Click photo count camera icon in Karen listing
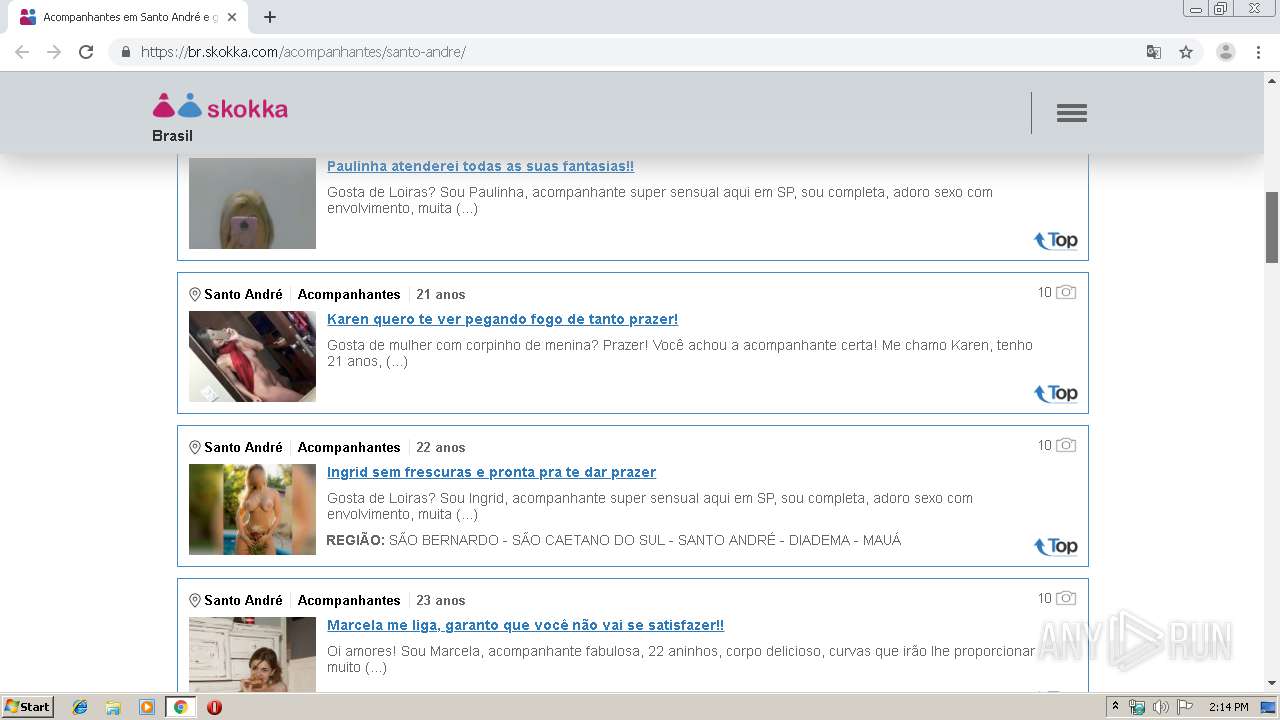This screenshot has height=720, width=1280. 1066,292
